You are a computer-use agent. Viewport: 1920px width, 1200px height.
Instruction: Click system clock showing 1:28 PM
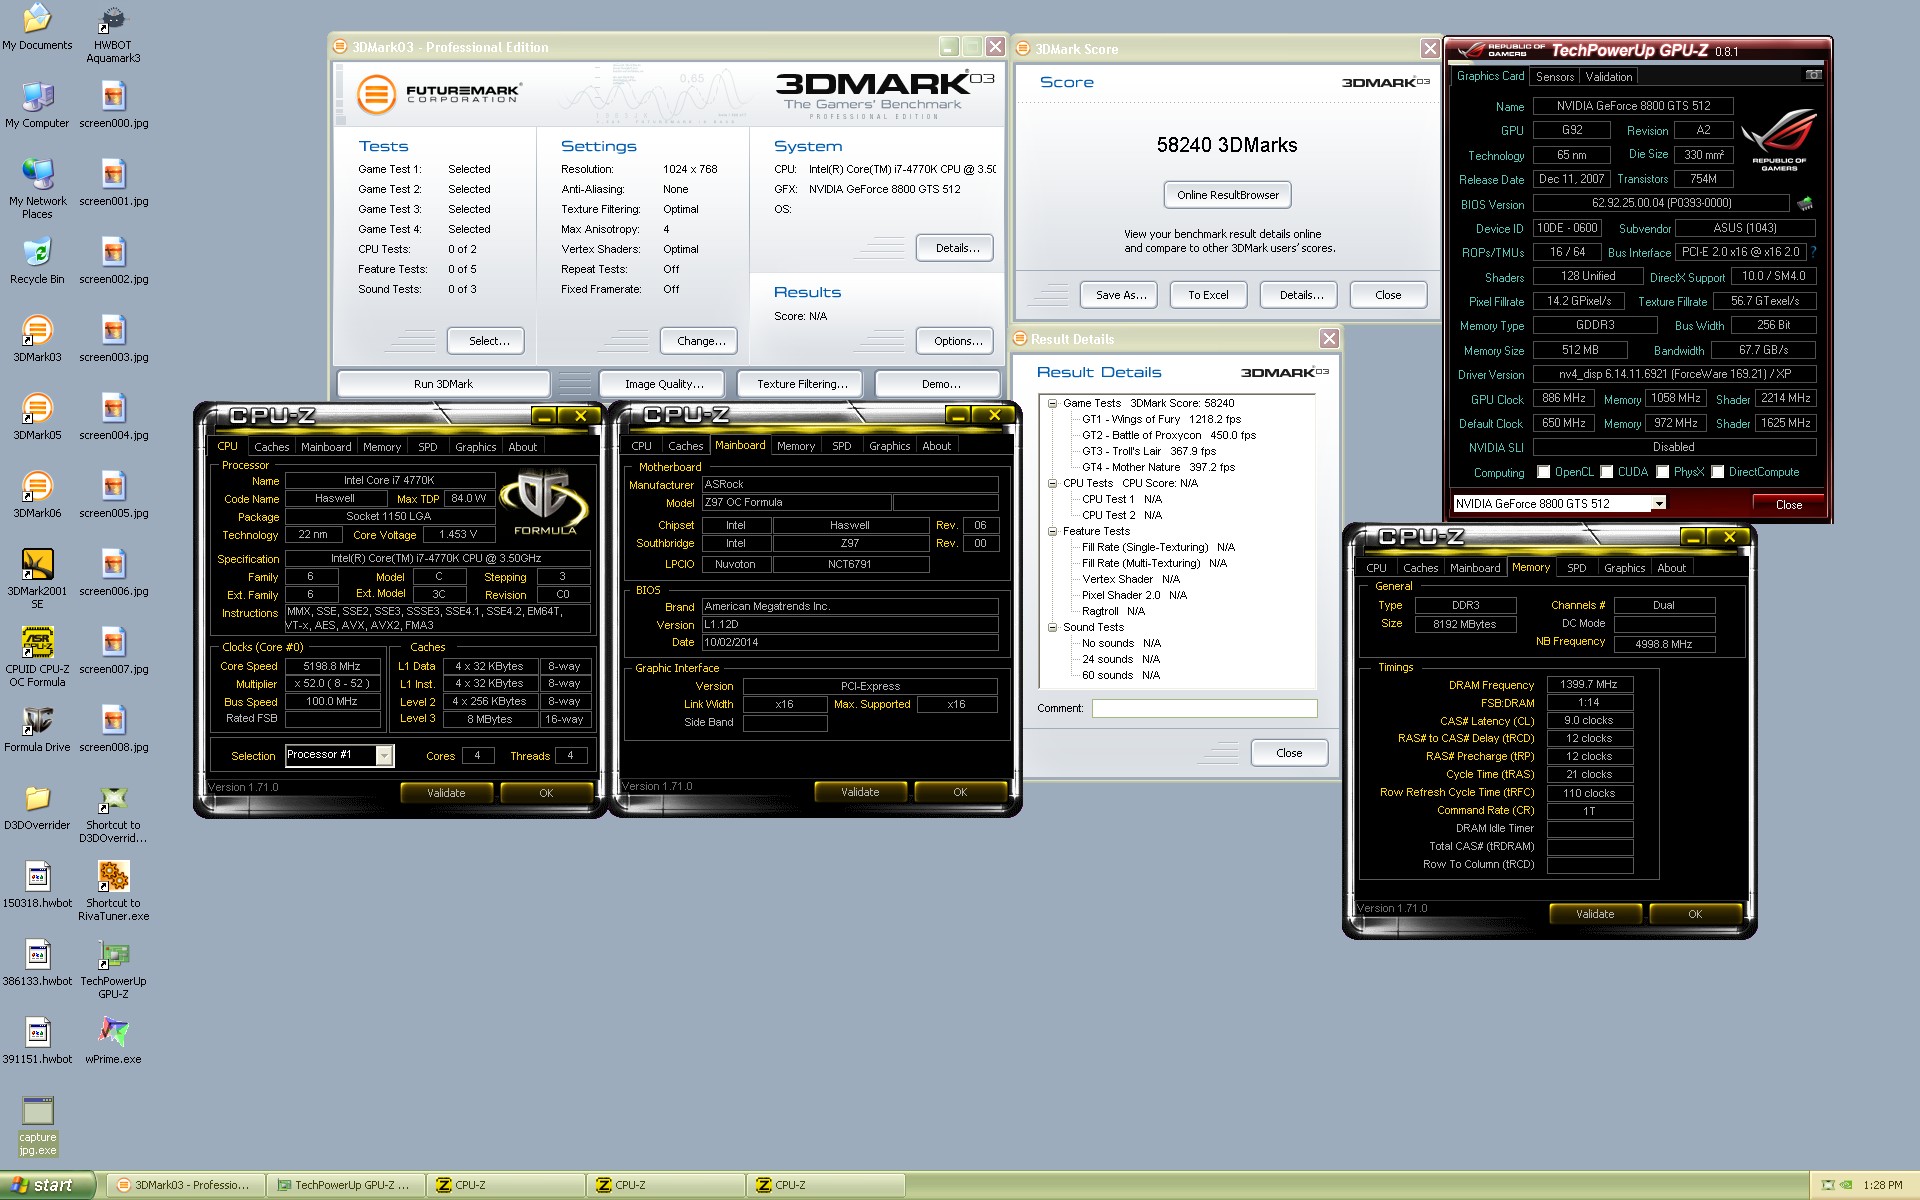(1882, 1185)
